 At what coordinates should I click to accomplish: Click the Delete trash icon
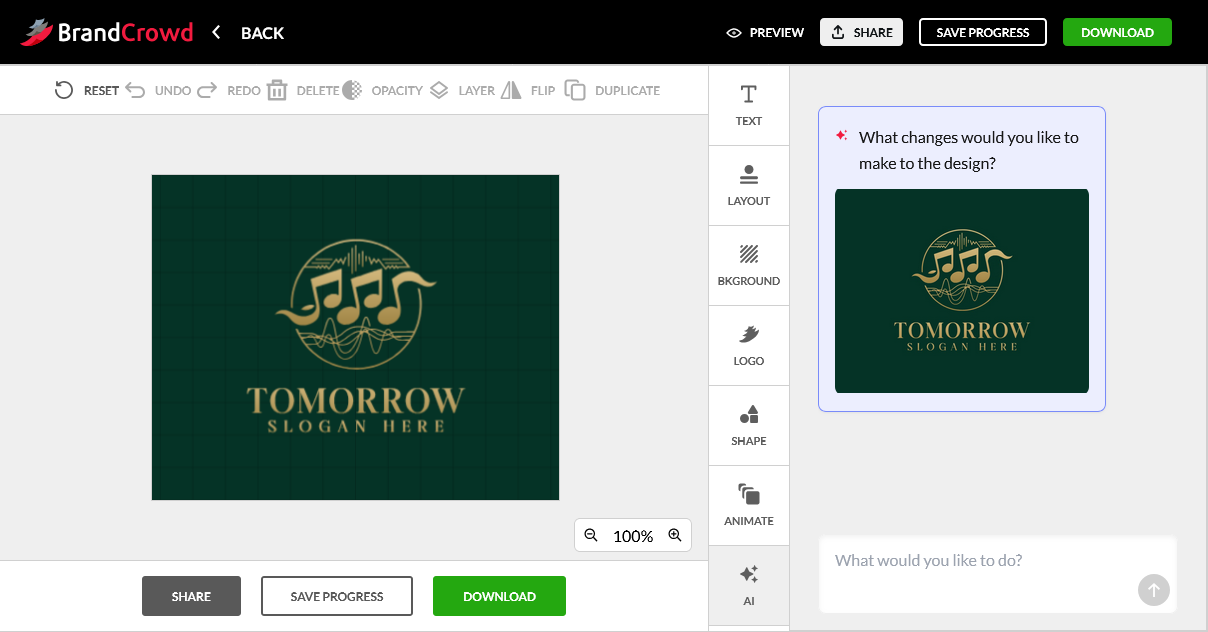tap(277, 90)
